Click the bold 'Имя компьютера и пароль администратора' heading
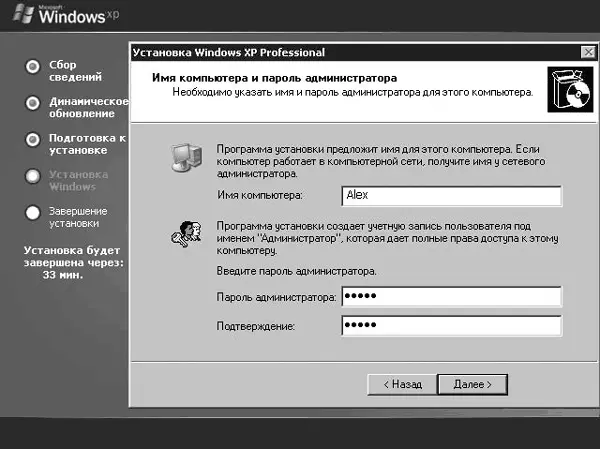 [275, 77]
